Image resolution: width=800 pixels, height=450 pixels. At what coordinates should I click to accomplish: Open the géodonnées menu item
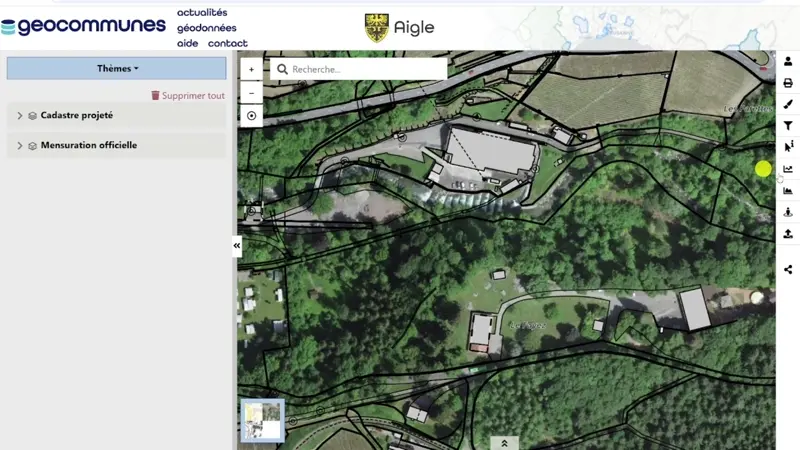206,28
